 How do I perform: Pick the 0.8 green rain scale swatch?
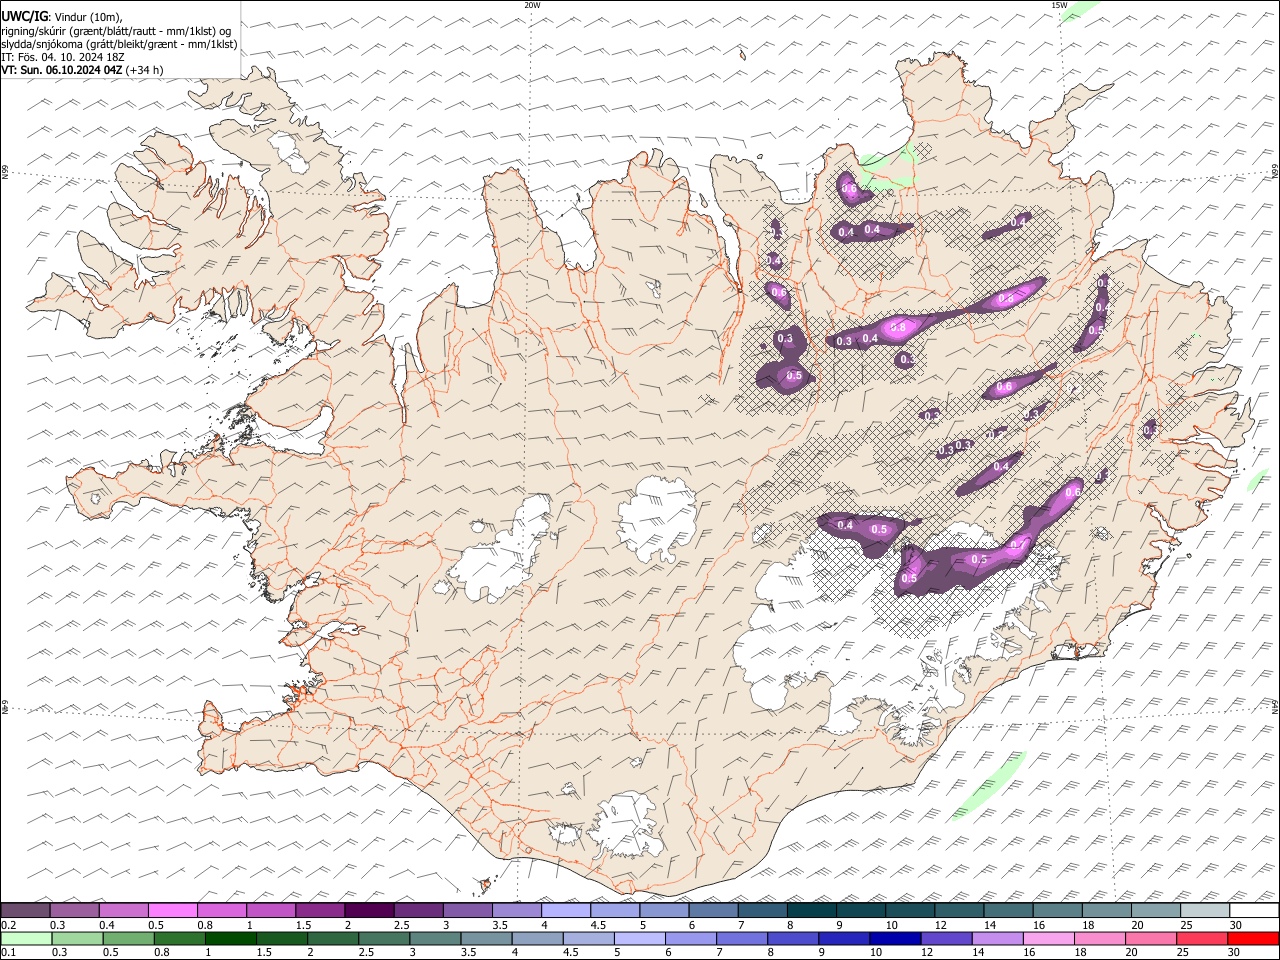coord(179,939)
